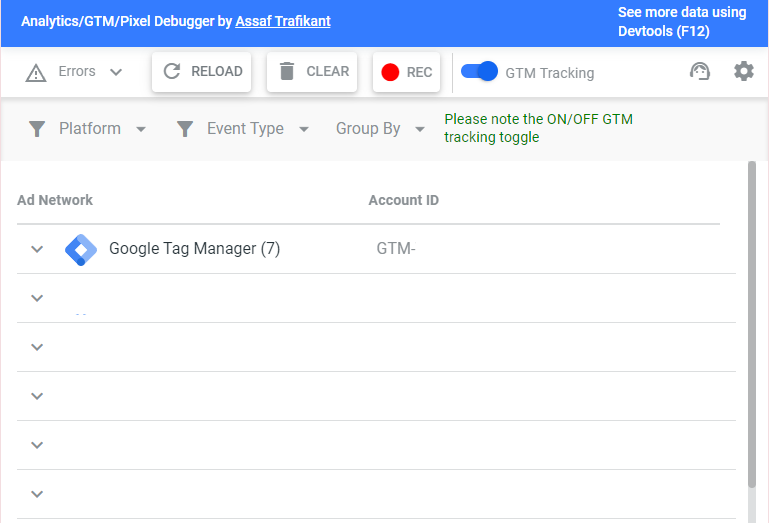Click the Ad Network column header

pos(55,200)
